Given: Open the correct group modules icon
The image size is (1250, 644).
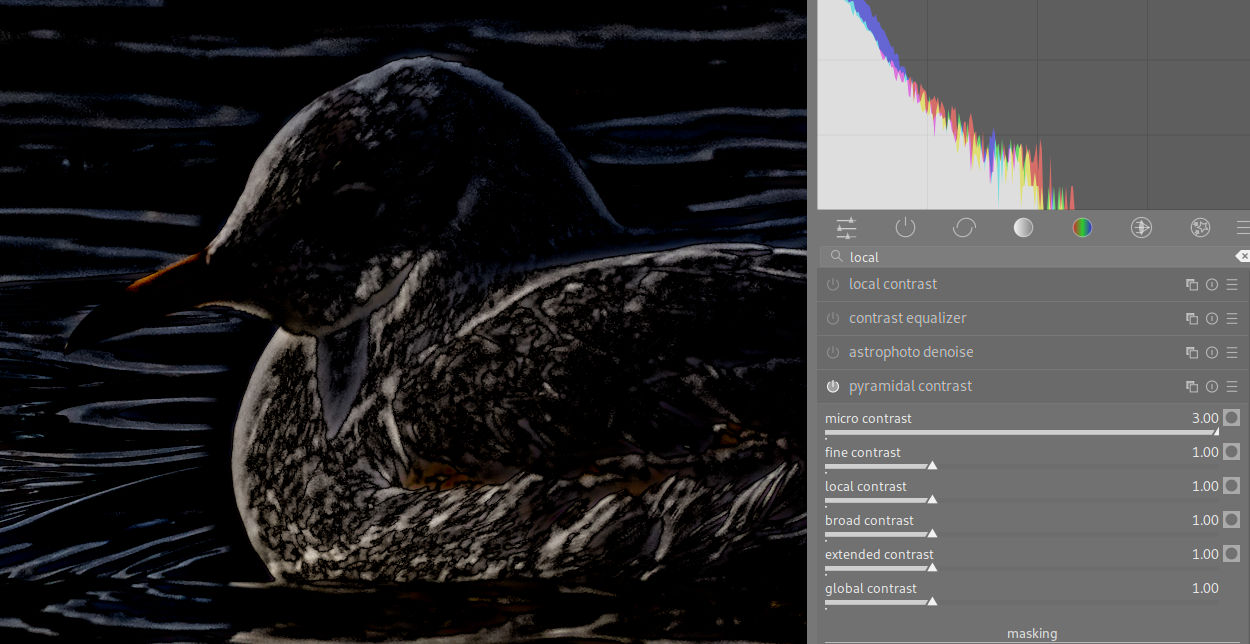Looking at the screenshot, I should [1141, 228].
